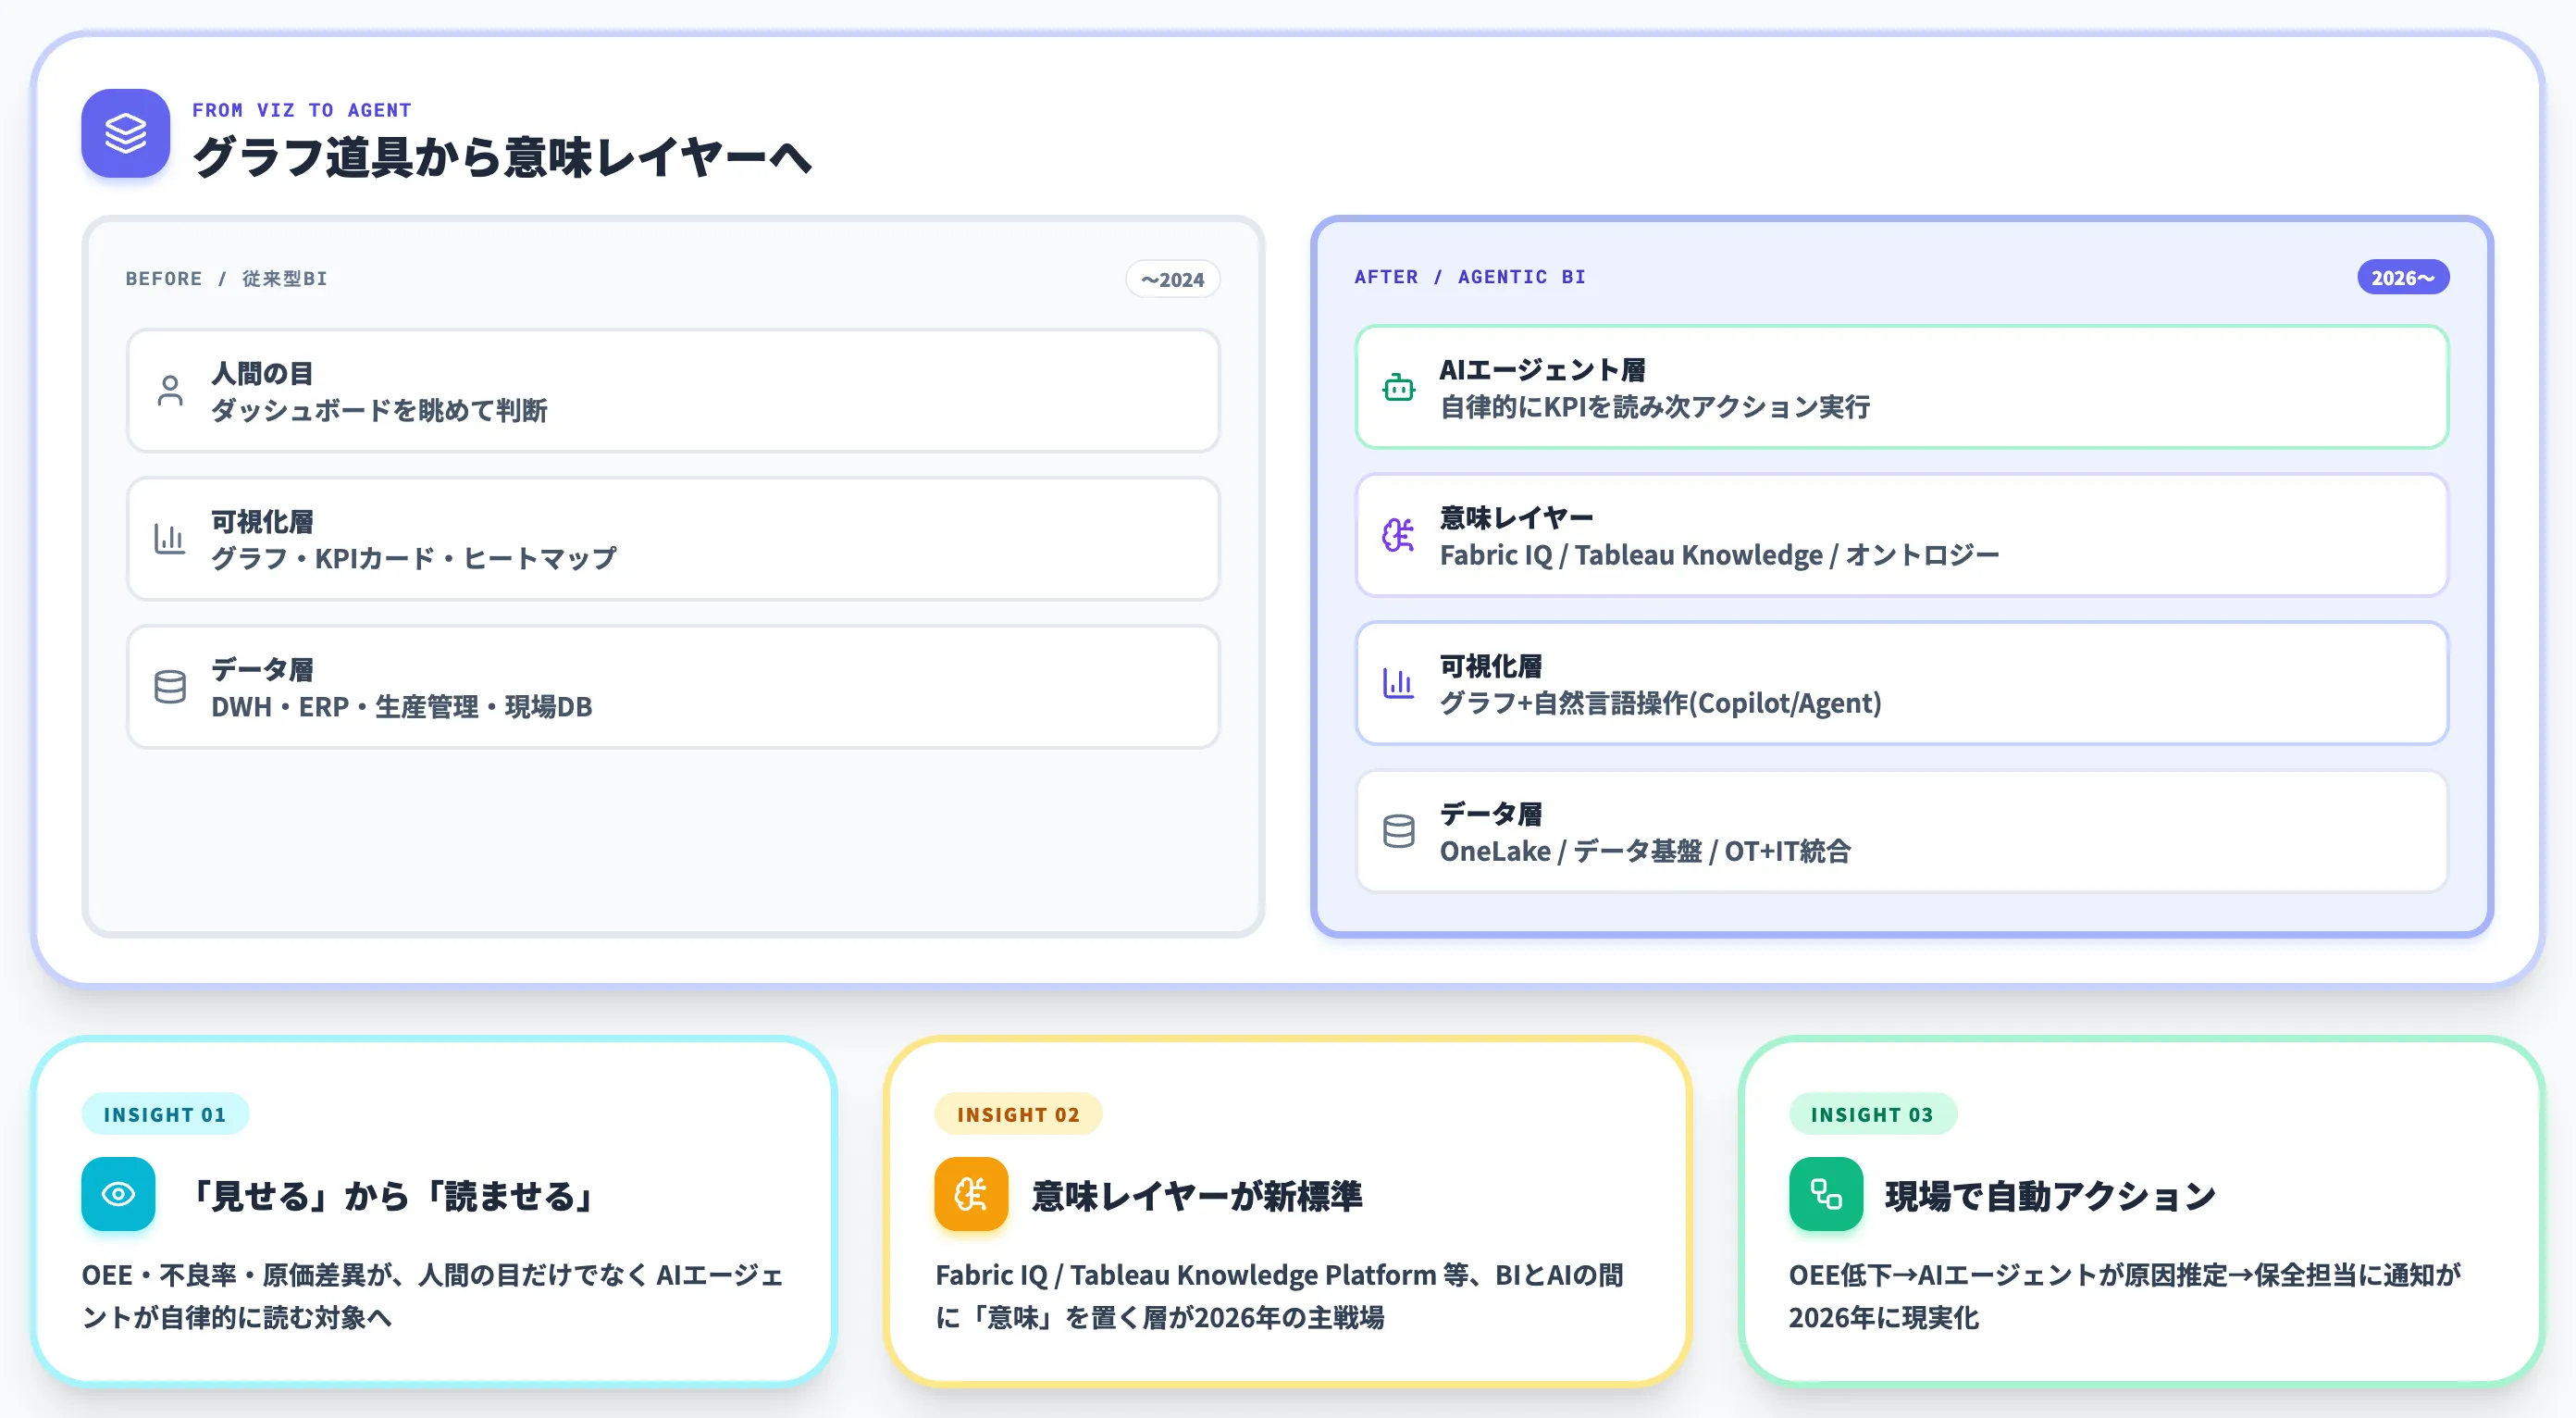Click the 可視化層 title in BEFORE panel
This screenshot has width=2576, height=1418.
[262, 522]
